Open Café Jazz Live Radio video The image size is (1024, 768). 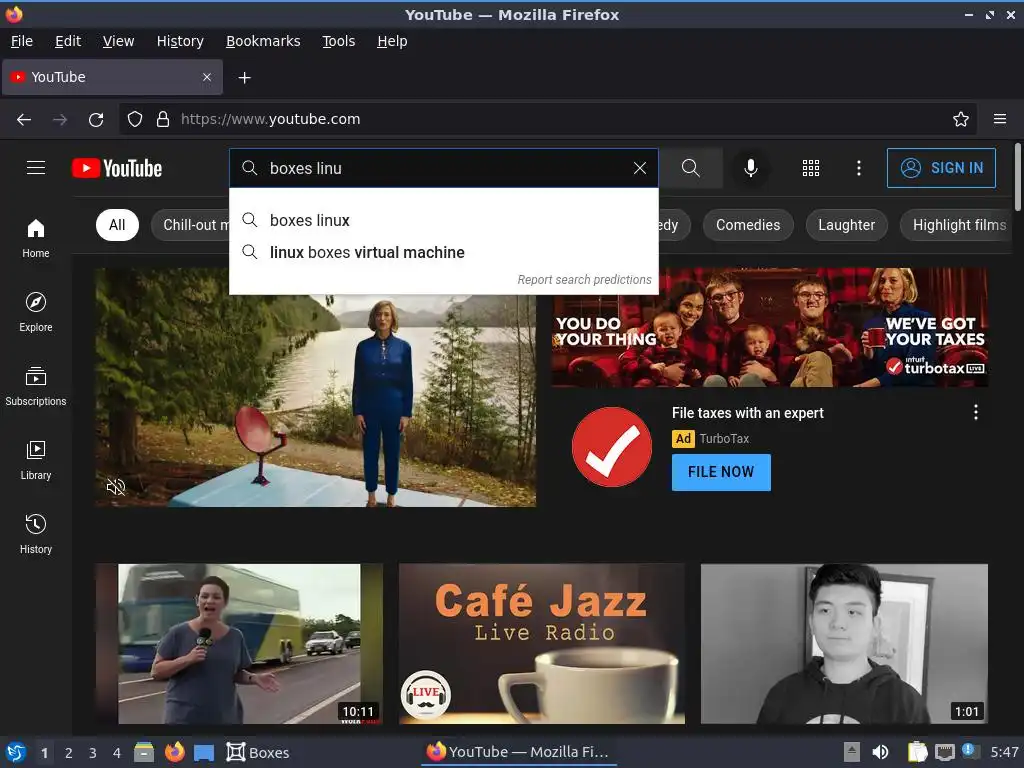(541, 644)
